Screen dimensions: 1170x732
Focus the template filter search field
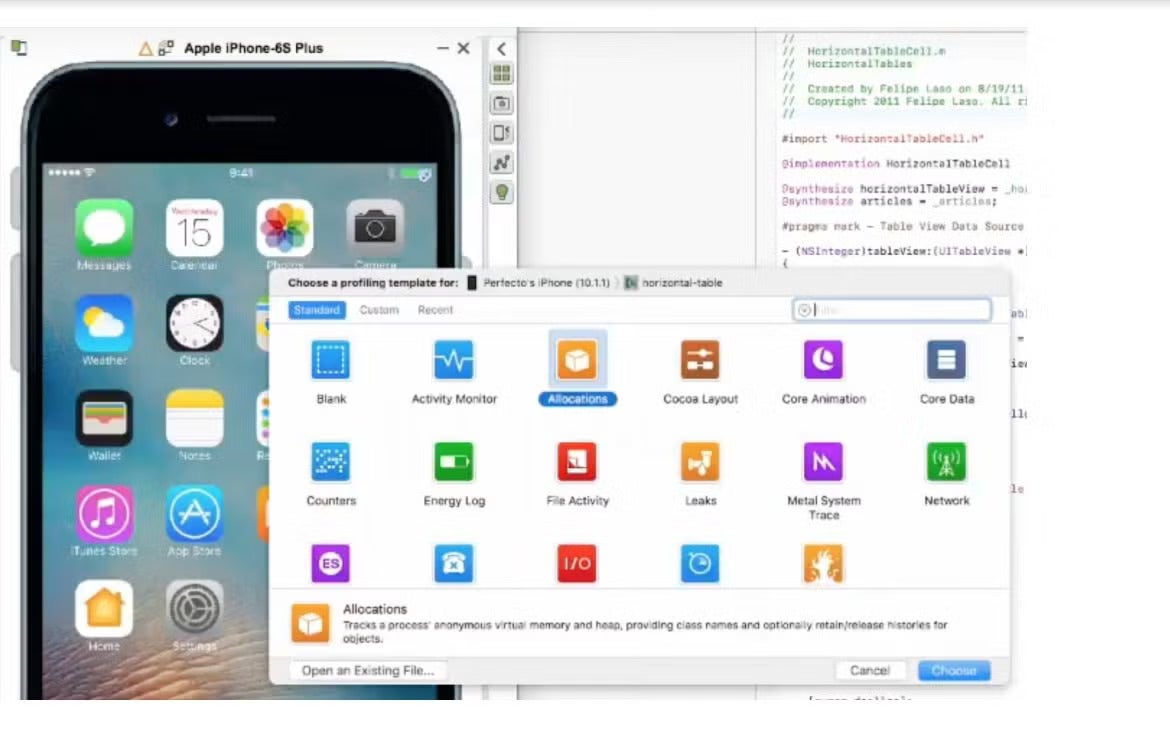[892, 310]
